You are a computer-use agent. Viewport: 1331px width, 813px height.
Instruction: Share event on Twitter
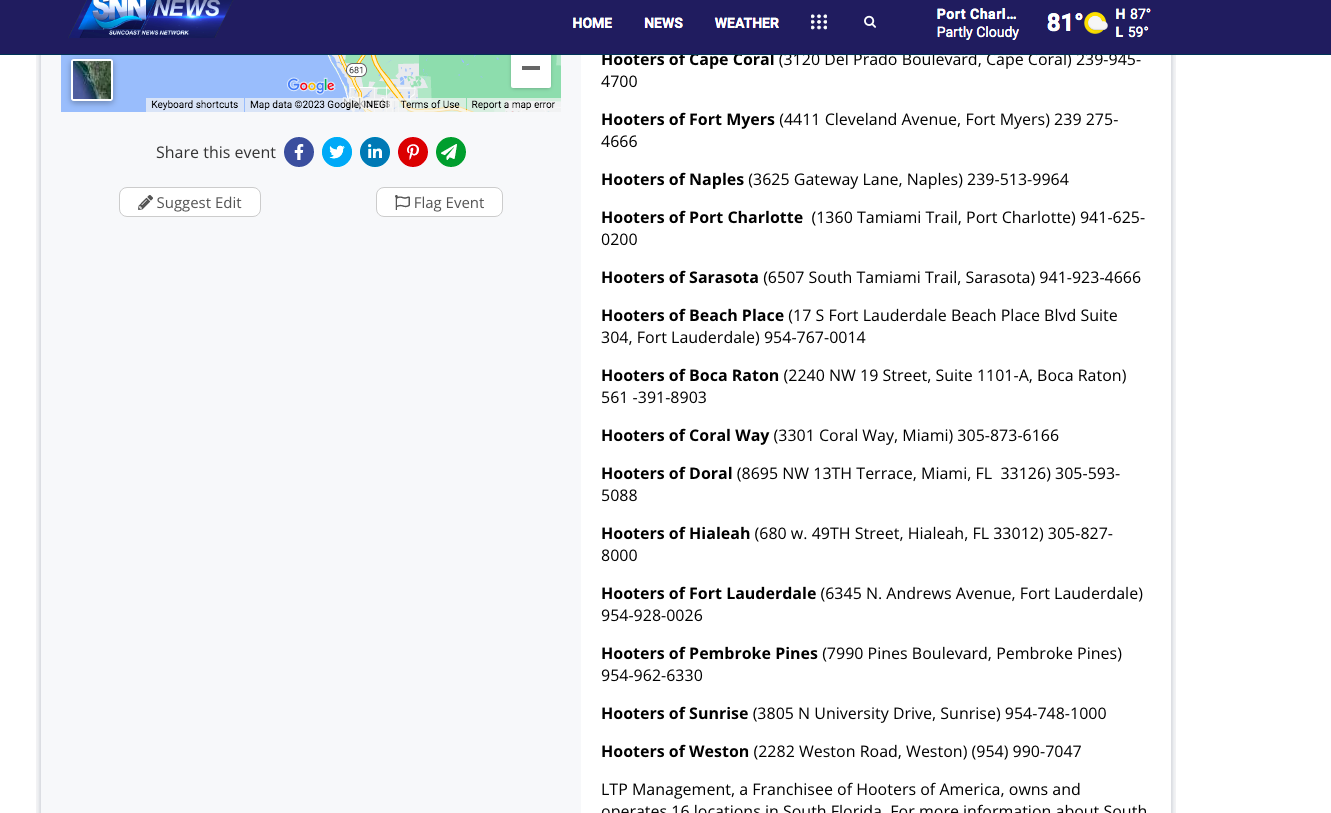coord(337,152)
